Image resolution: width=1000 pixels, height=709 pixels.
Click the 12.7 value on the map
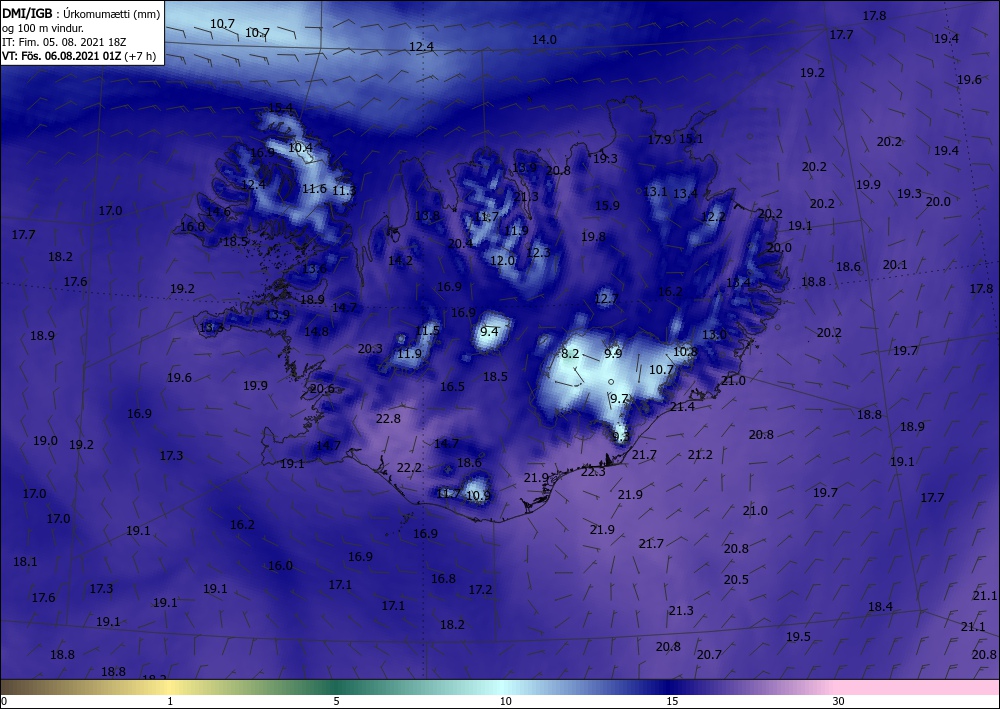coord(606,299)
